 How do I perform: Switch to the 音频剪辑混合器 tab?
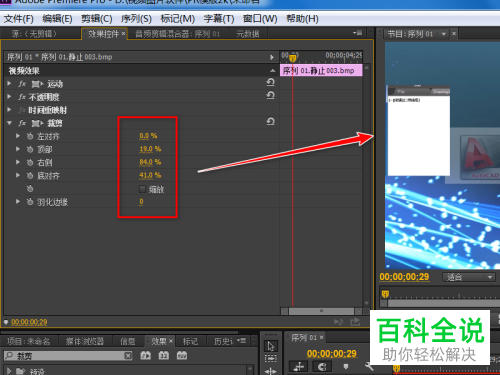[x=178, y=34]
